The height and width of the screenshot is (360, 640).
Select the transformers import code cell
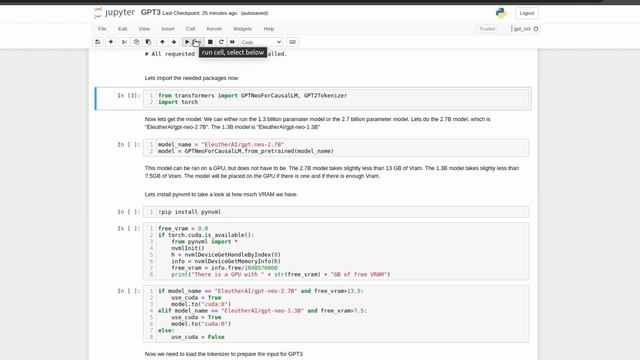click(336, 98)
